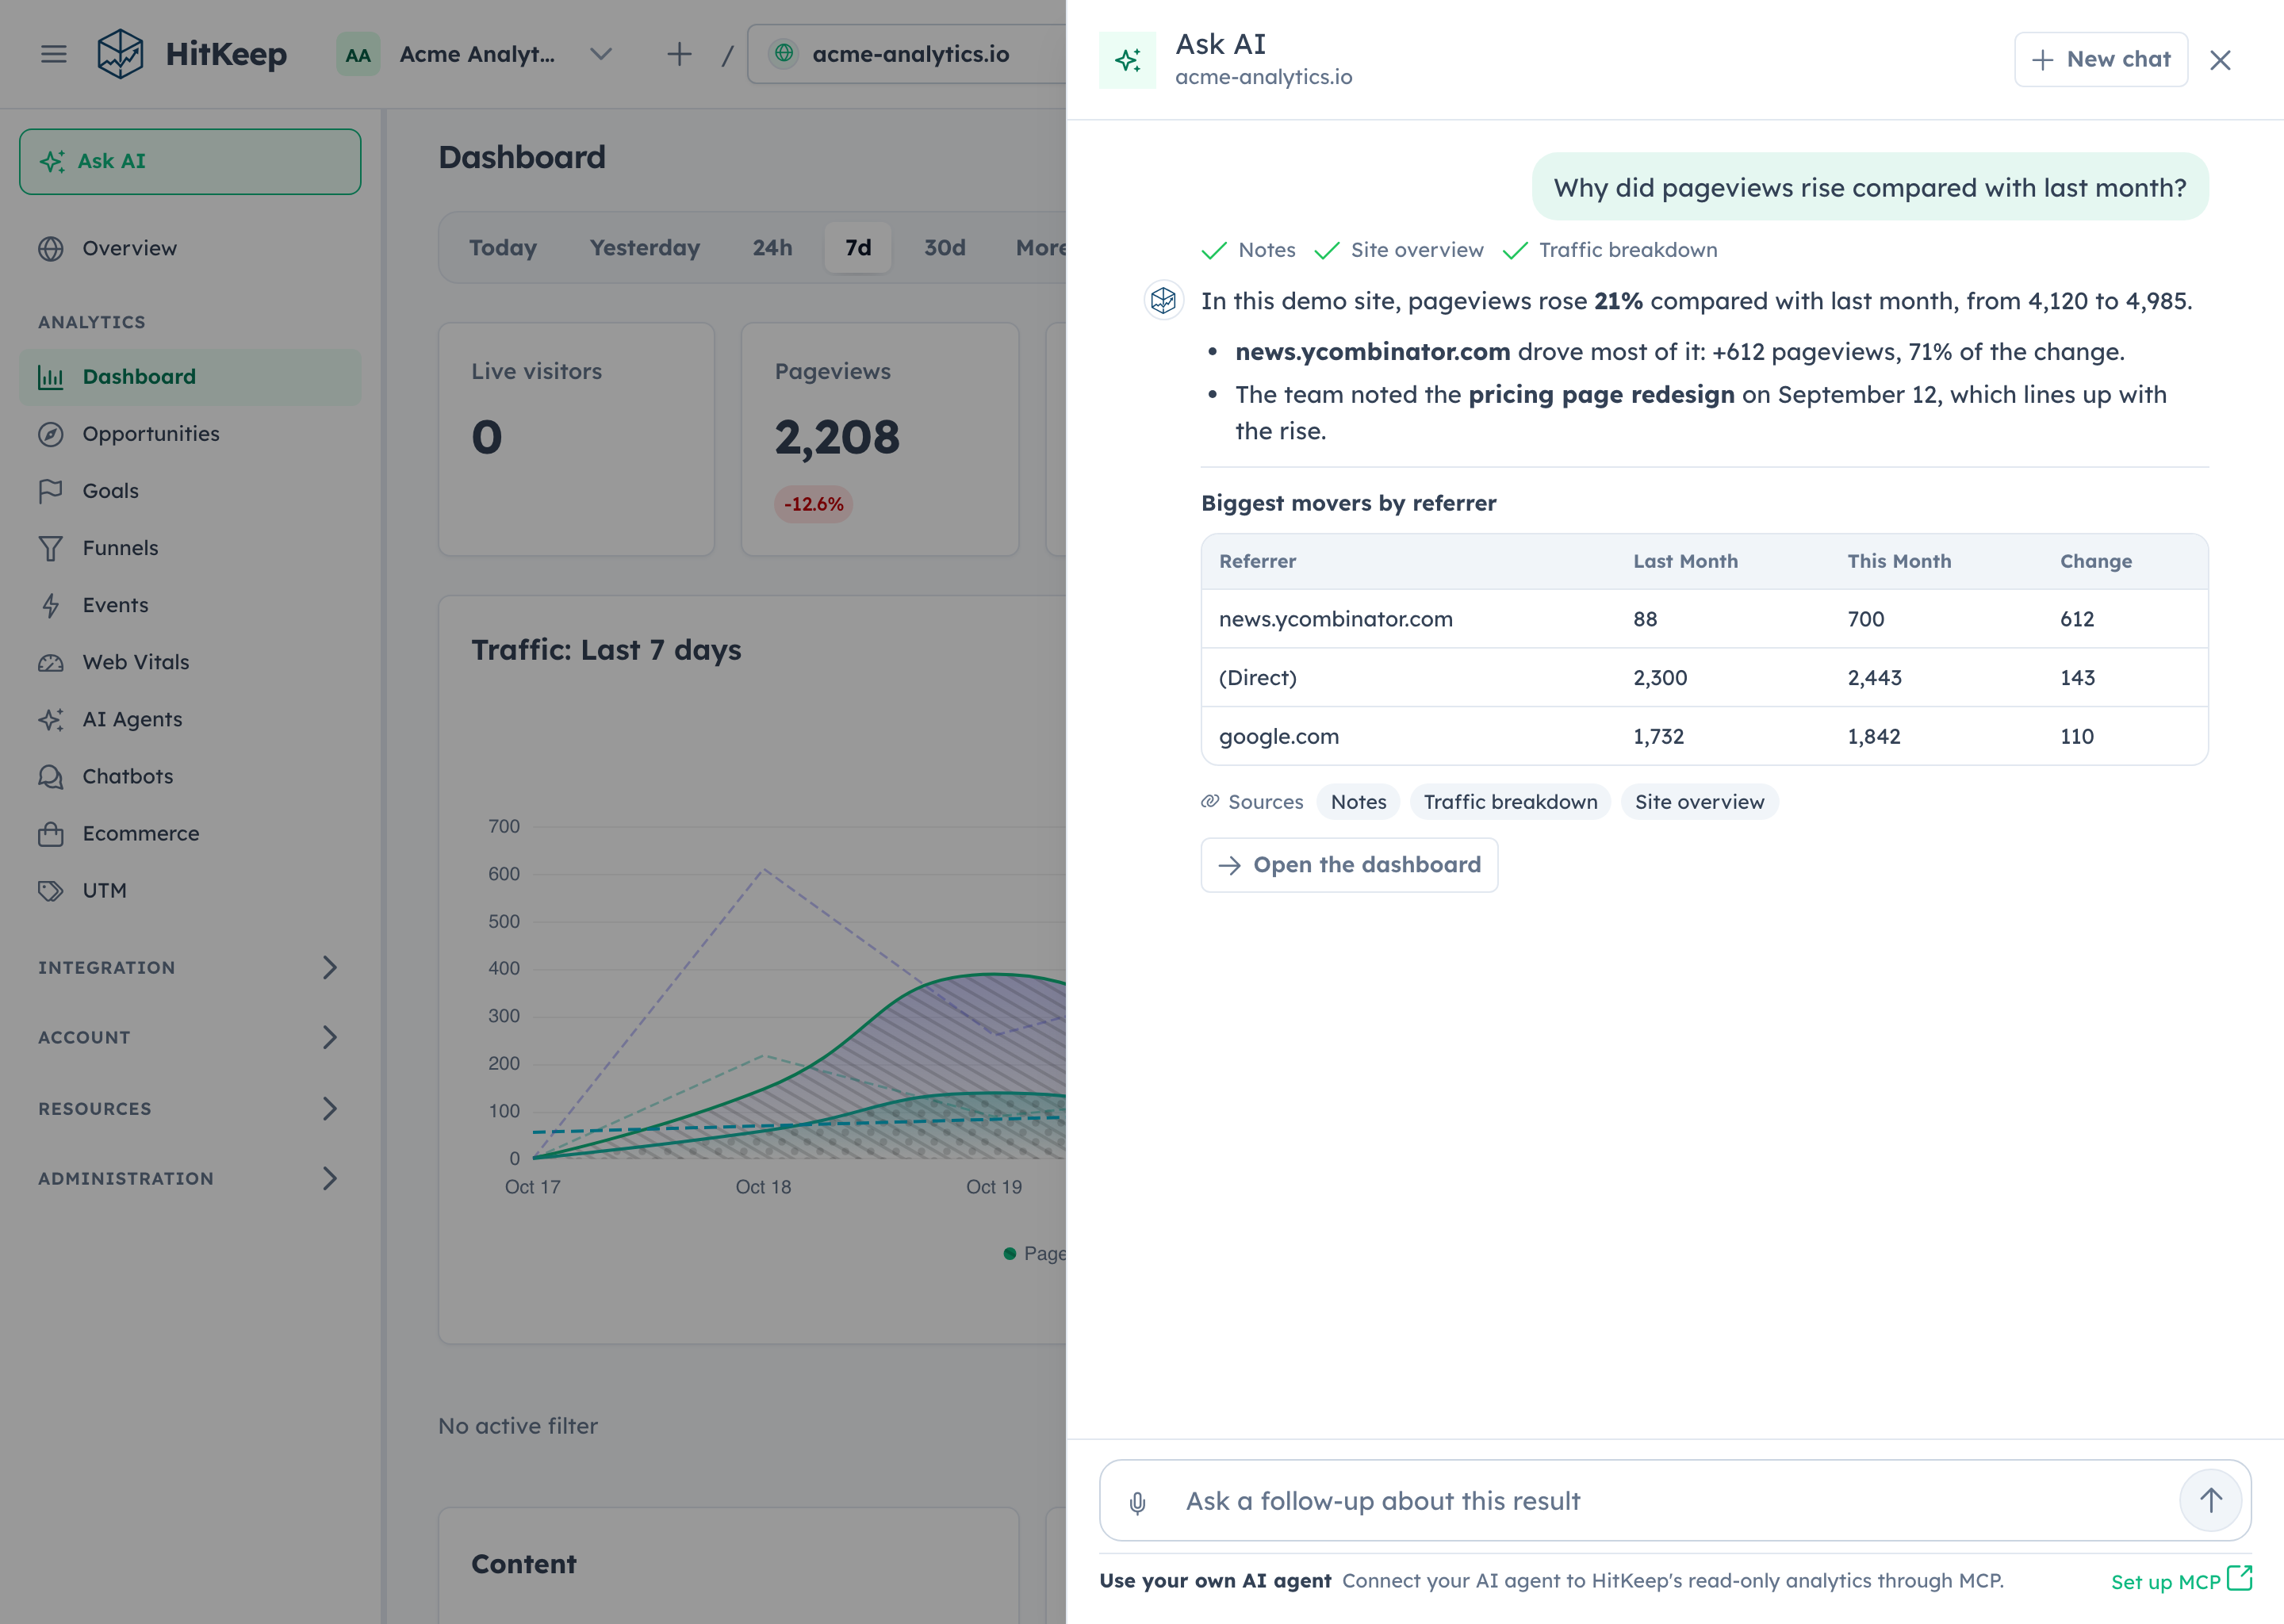
Task: Open Overview in the sidebar
Action: coord(190,248)
